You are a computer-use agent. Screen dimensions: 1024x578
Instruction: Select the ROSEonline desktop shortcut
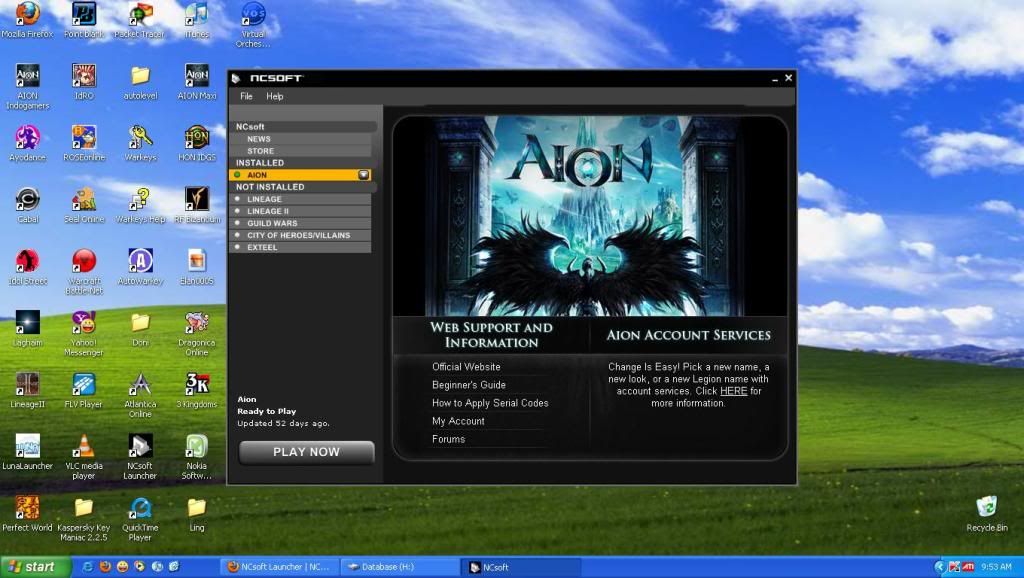[84, 143]
